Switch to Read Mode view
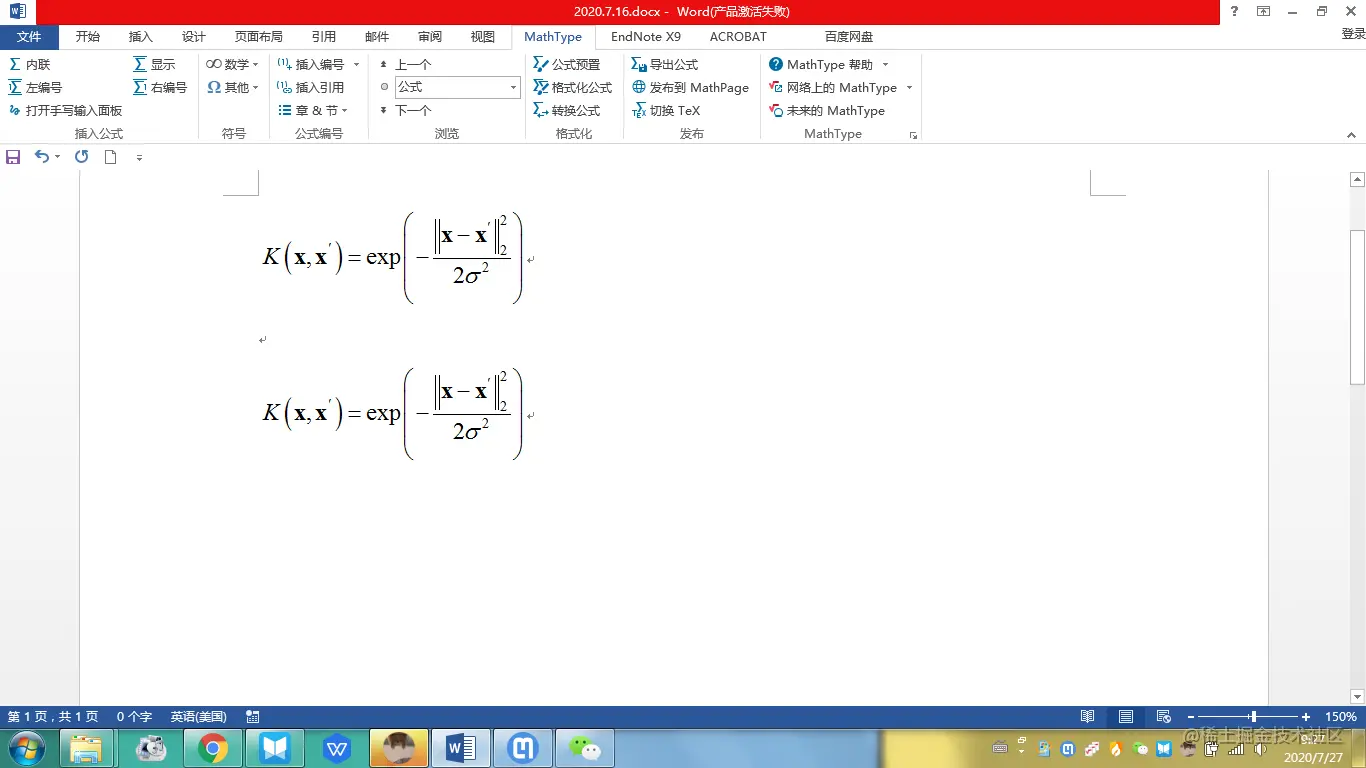1366x768 pixels. point(1088,717)
